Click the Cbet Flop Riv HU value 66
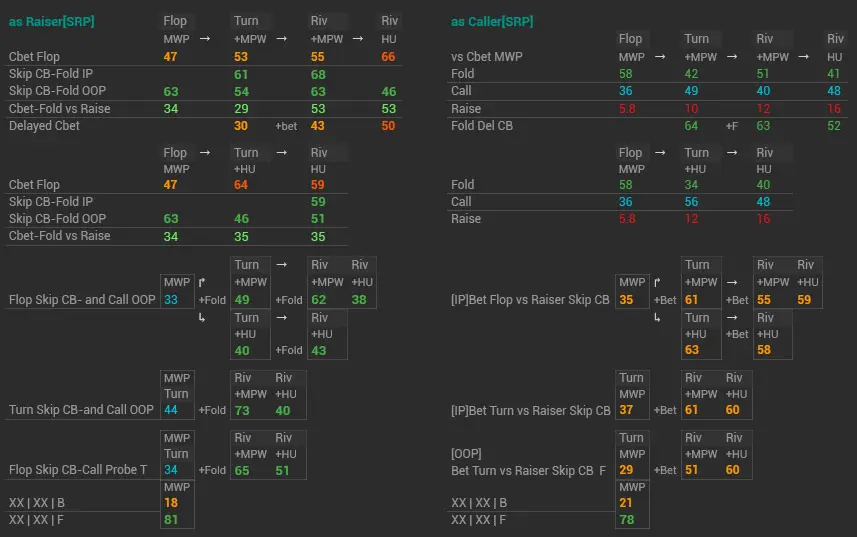 pyautogui.click(x=388, y=57)
